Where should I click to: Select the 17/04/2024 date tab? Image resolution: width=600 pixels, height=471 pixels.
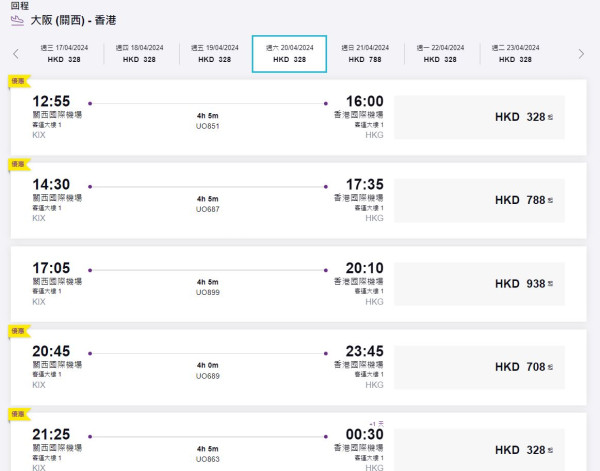click(x=64, y=54)
